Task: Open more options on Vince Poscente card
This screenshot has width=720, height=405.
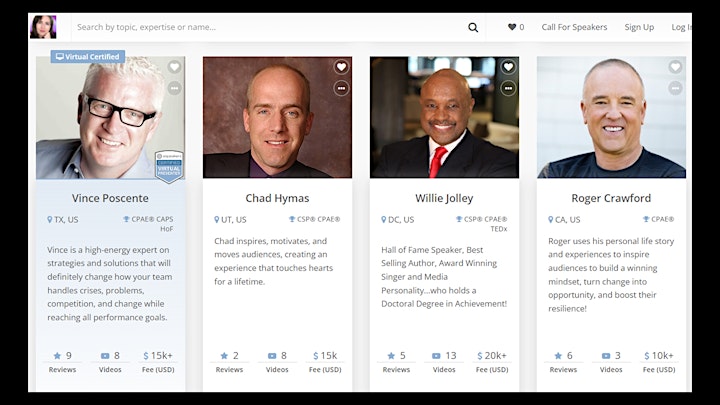Action: (174, 88)
